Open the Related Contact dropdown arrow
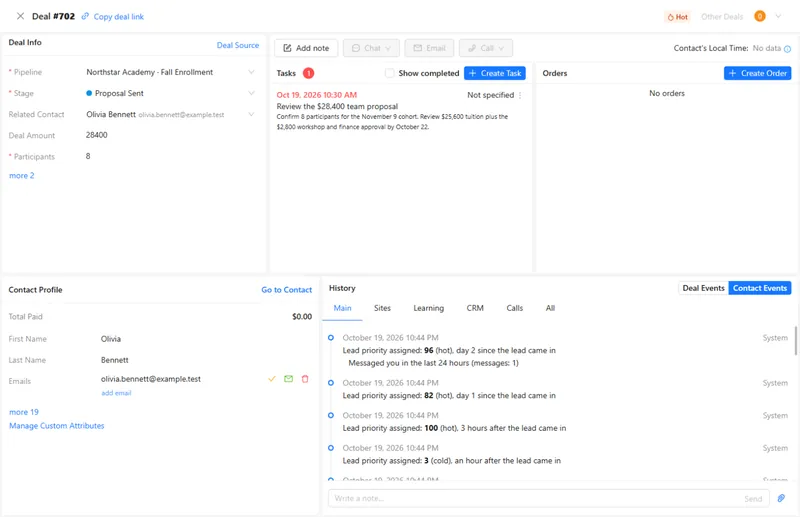The width and height of the screenshot is (800, 517). pyautogui.click(x=251, y=114)
